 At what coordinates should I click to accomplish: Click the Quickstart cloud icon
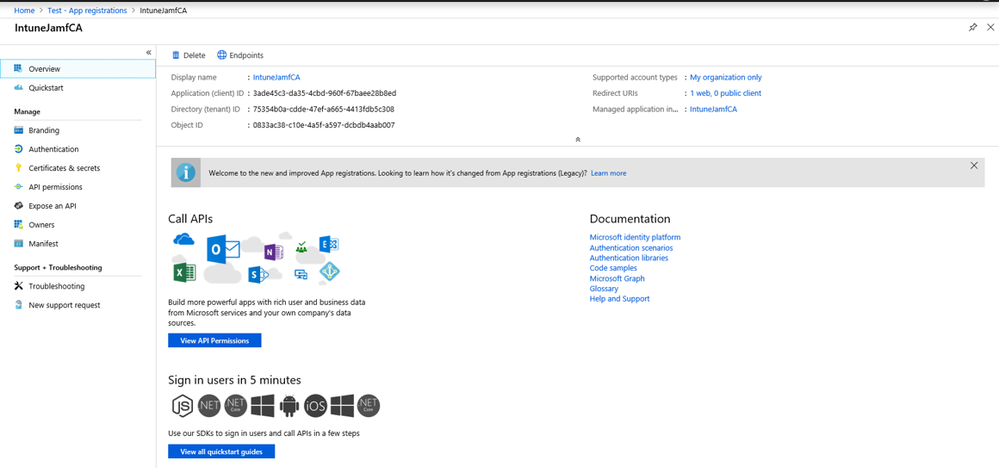coord(18,88)
